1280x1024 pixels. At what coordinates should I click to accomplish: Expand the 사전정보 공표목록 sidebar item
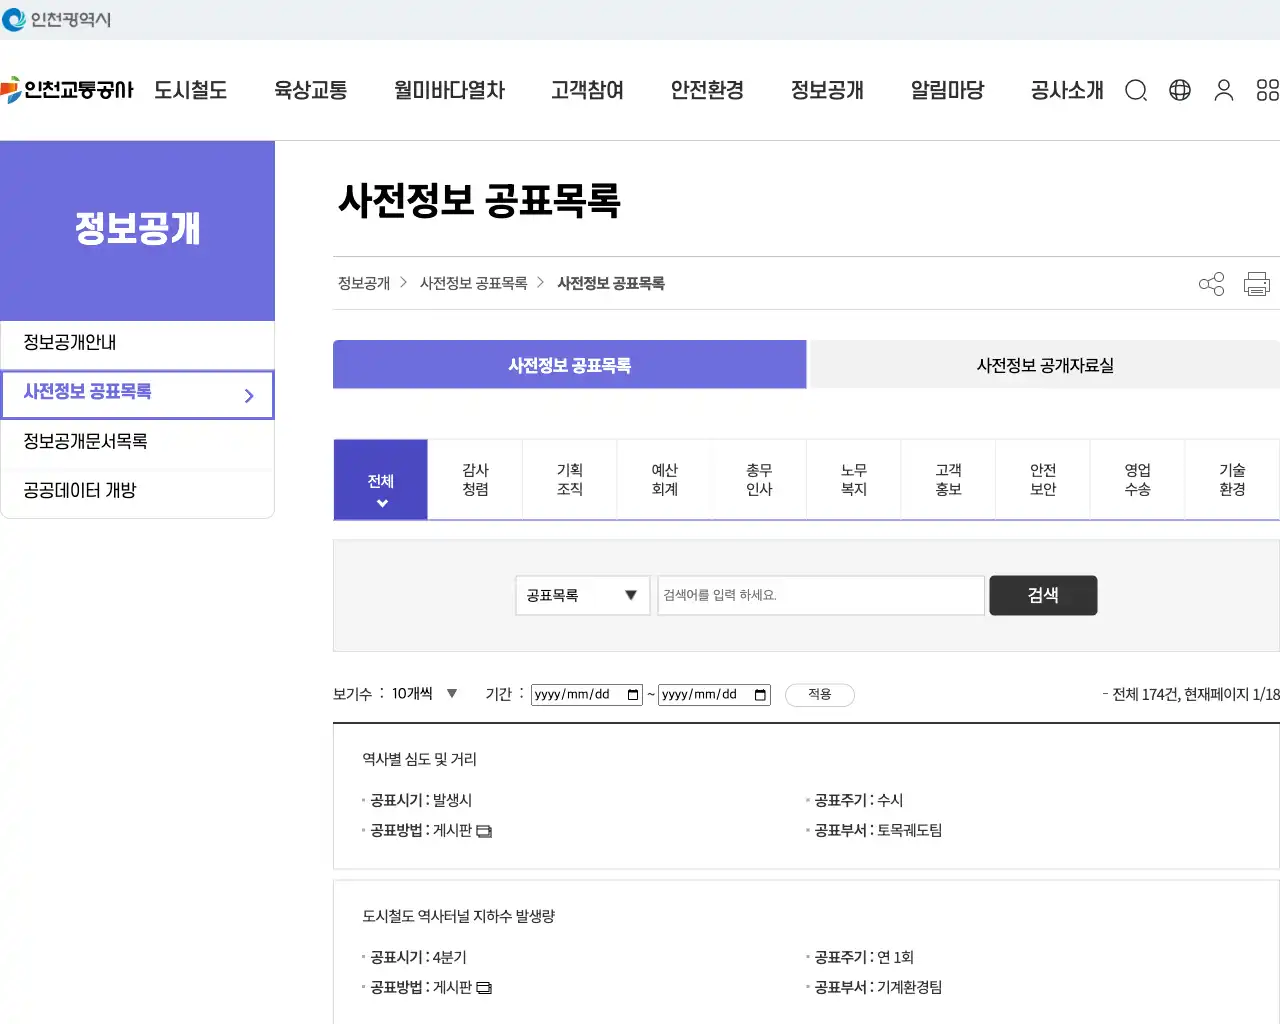click(137, 395)
